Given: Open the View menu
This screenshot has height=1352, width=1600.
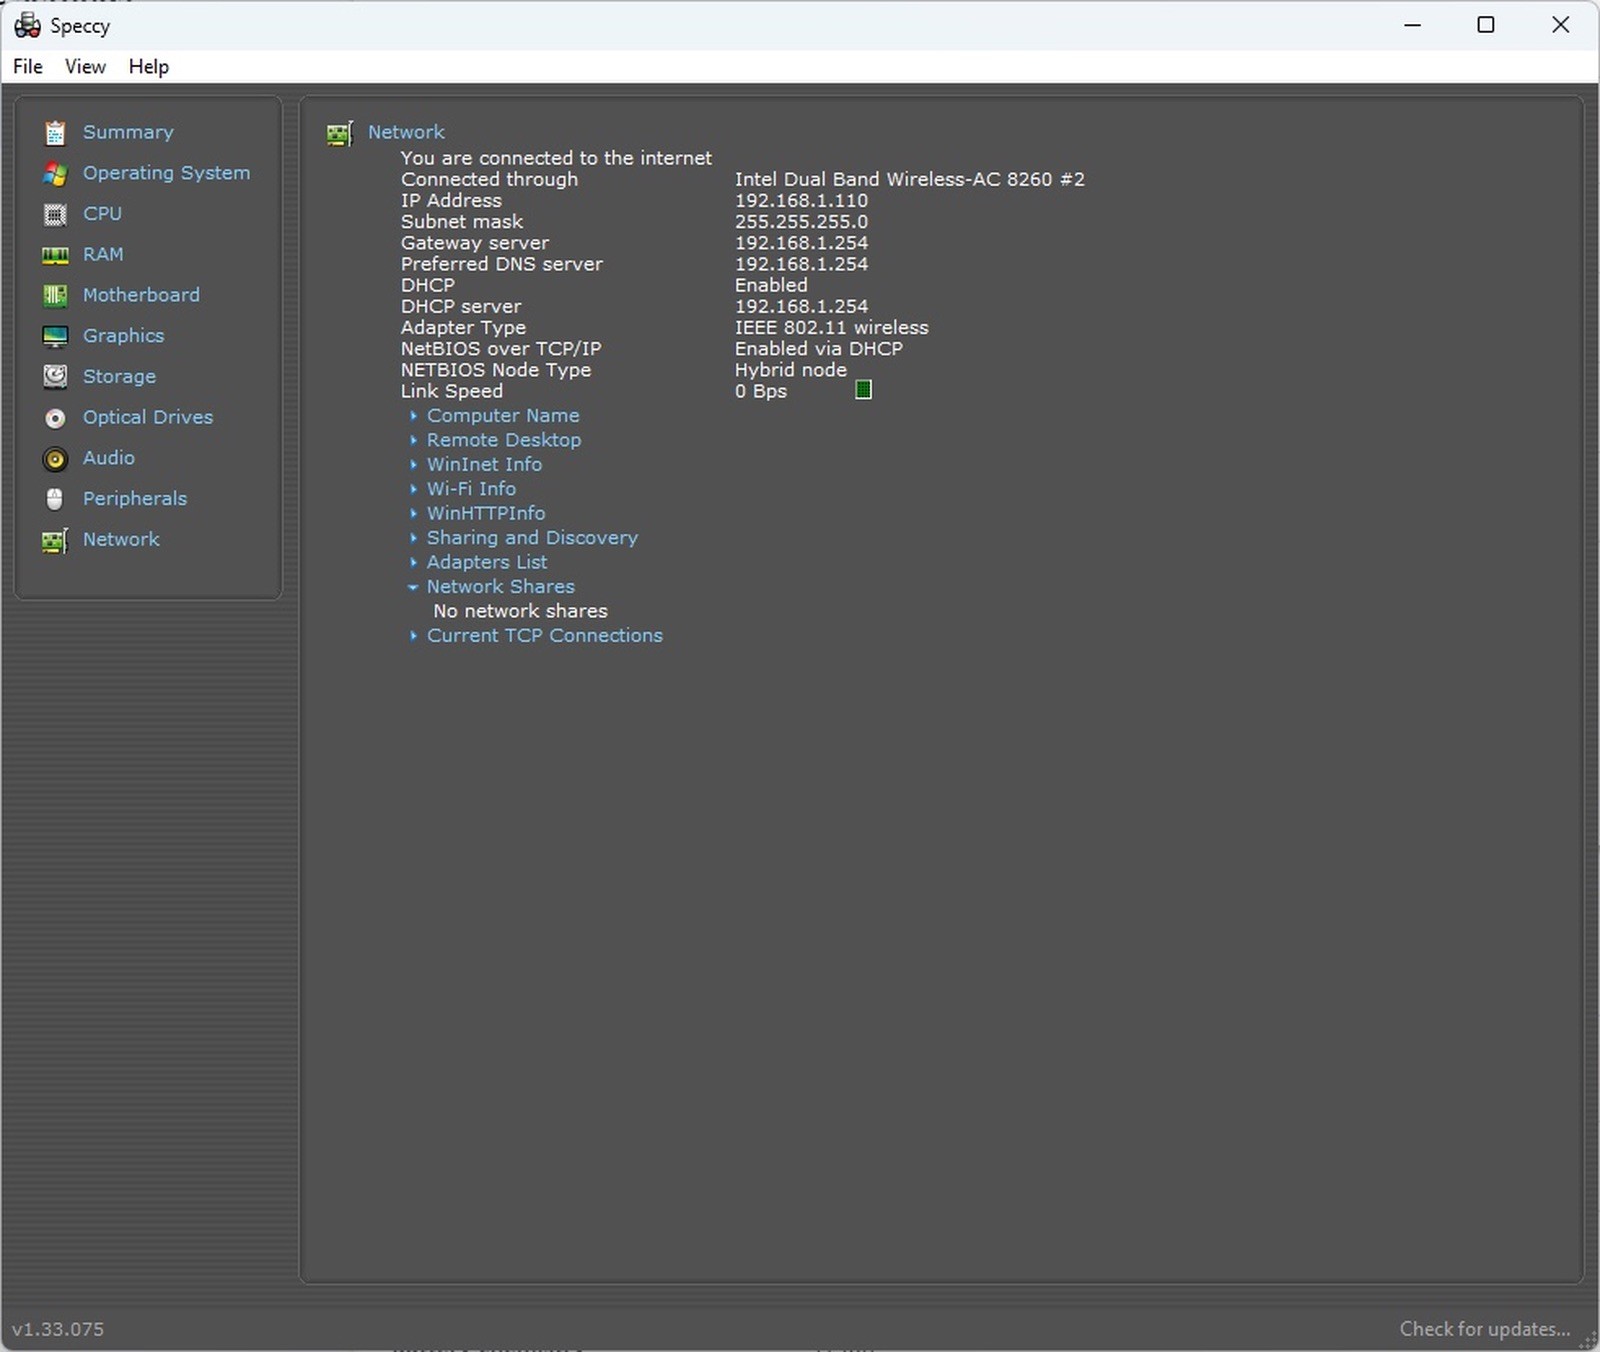Looking at the screenshot, I should click(85, 66).
